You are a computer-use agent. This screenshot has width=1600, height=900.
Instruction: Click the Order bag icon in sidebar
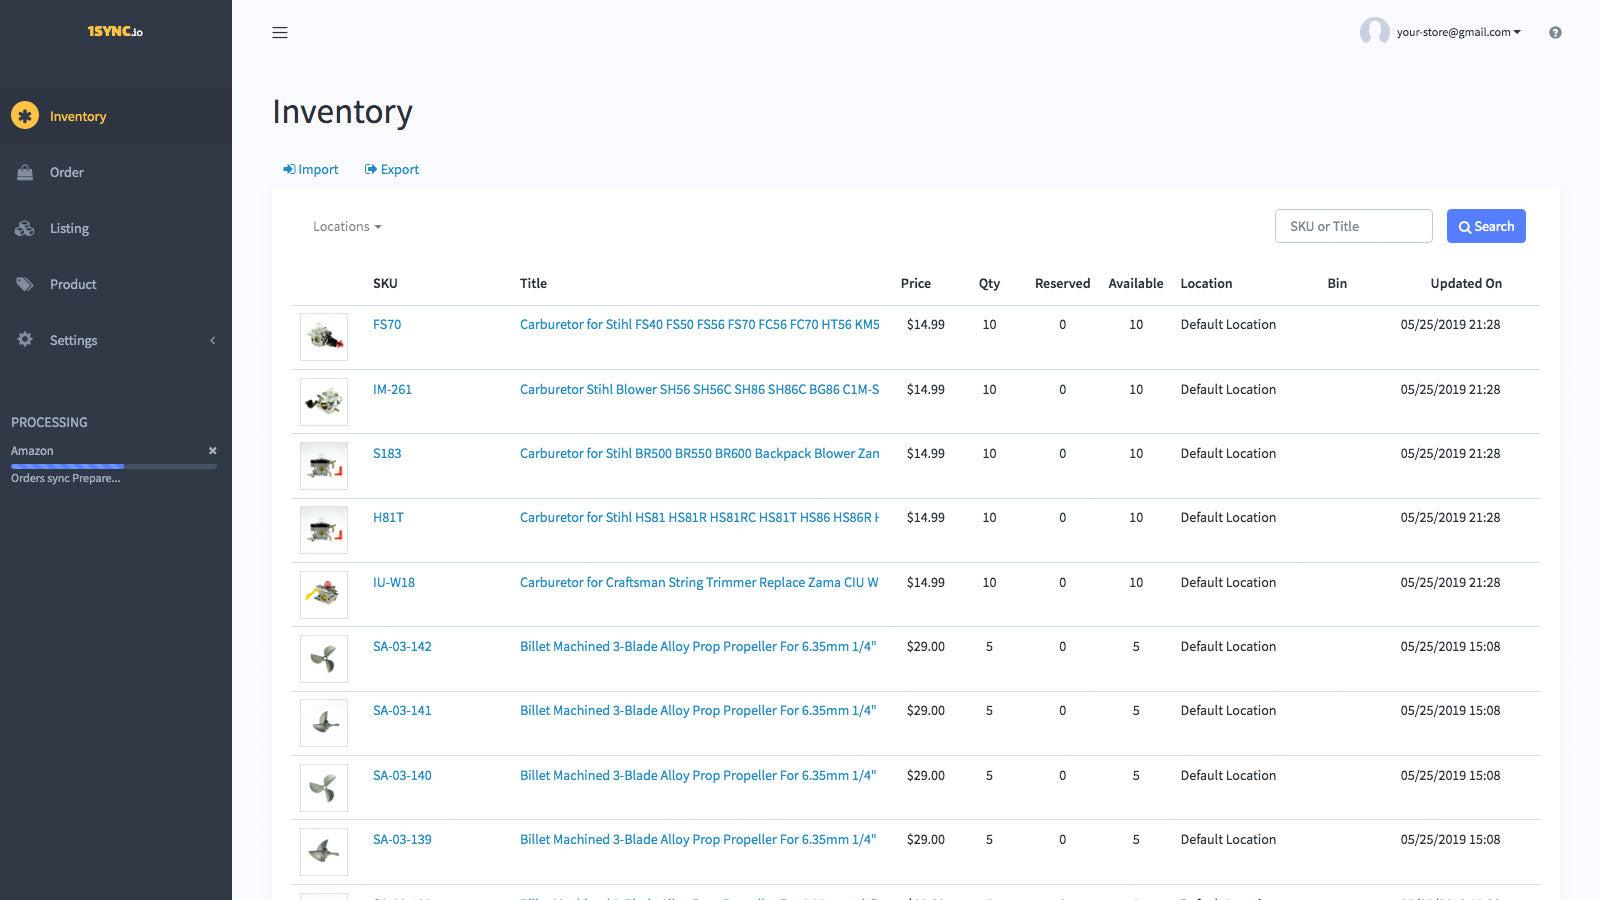(x=25, y=172)
